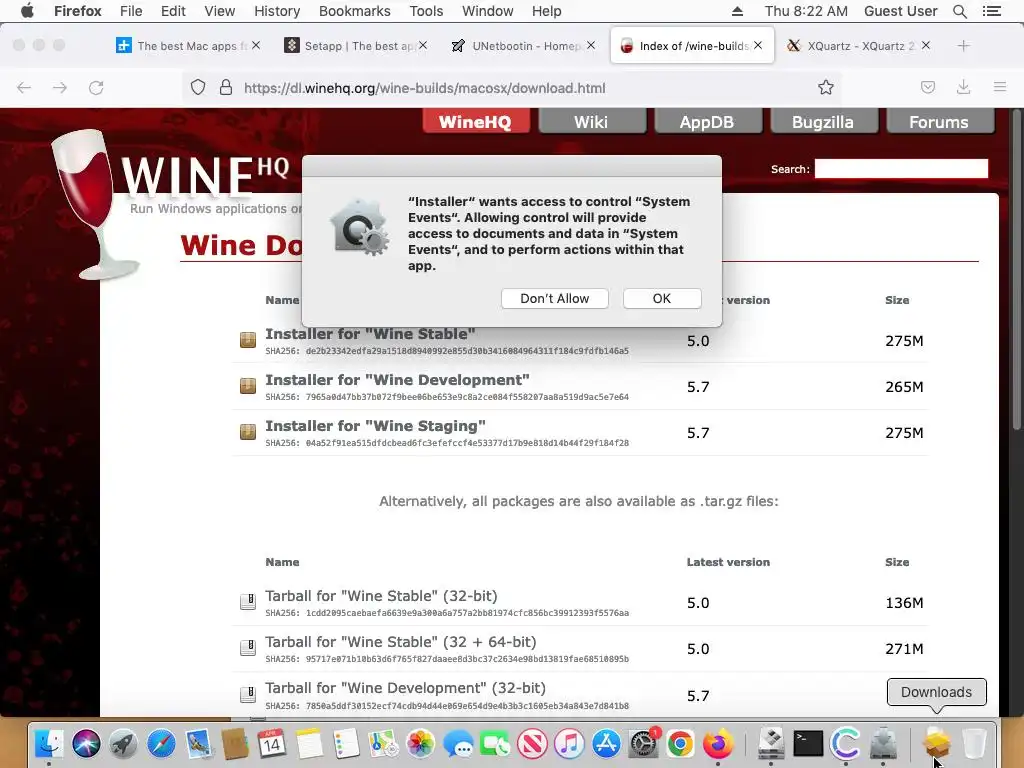Click OK in the Installer access dialog
Image resolution: width=1024 pixels, height=768 pixels.
coord(662,298)
